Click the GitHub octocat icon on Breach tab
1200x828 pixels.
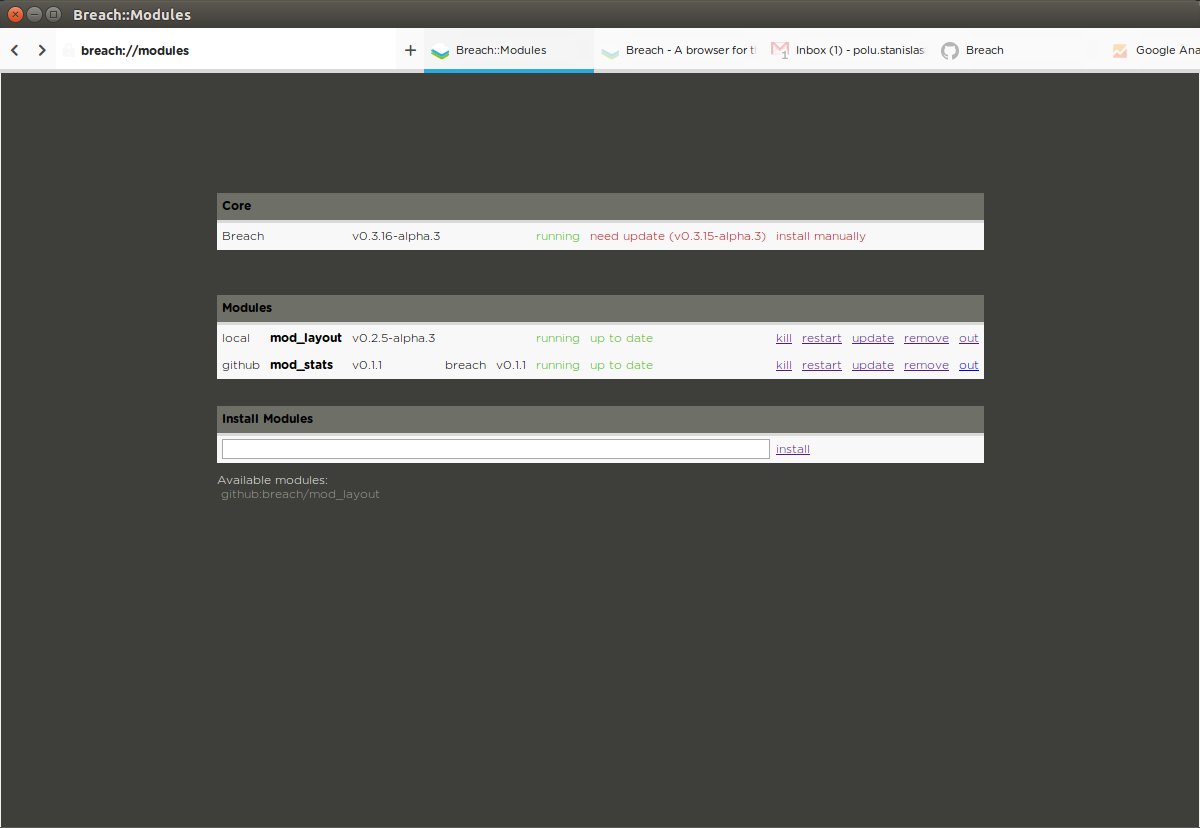pyautogui.click(x=950, y=51)
